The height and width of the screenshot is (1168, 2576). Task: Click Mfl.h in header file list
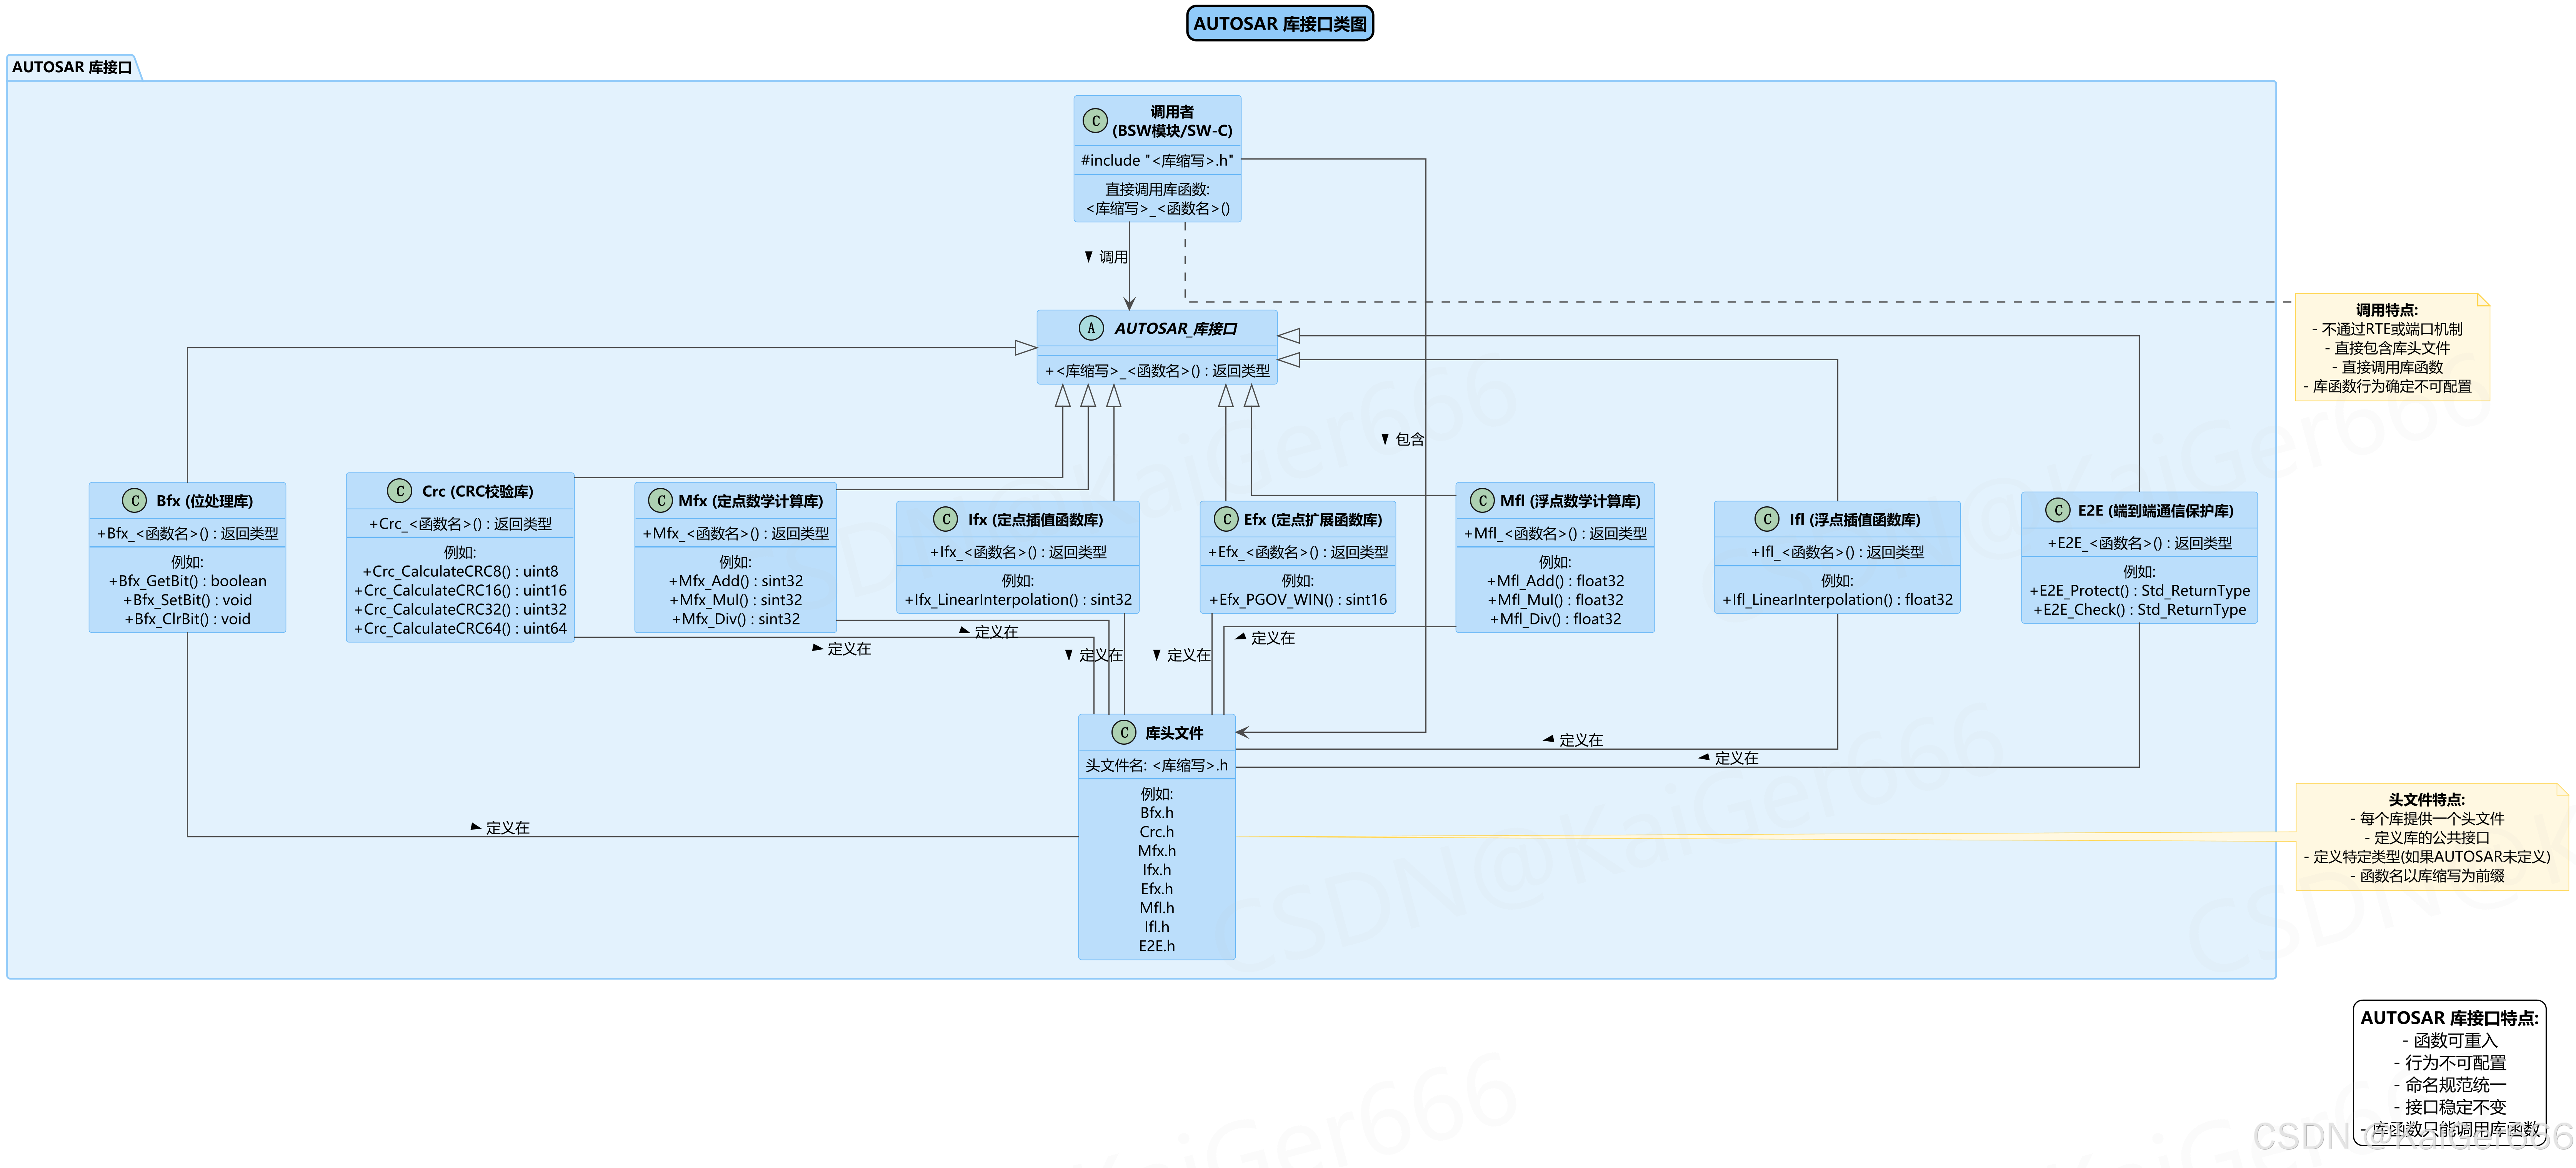coord(1157,908)
